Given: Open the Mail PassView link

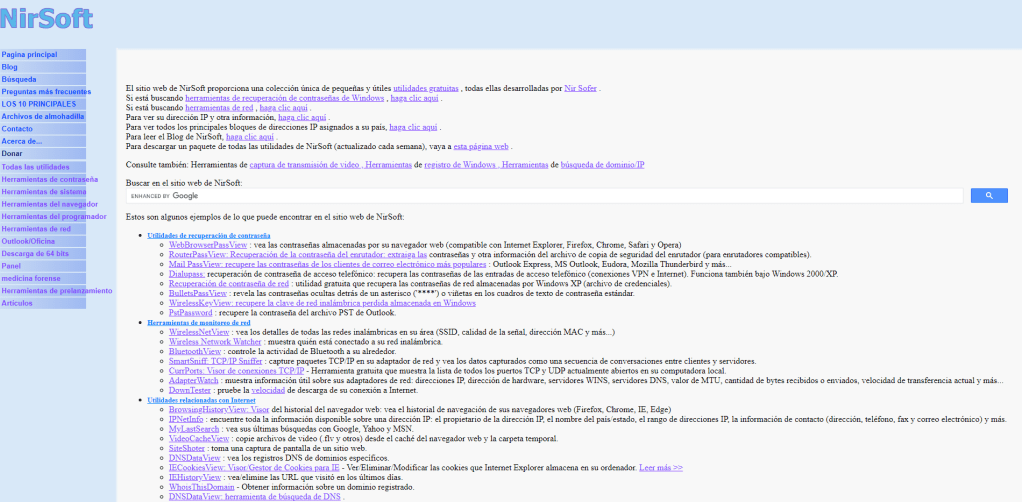Looking at the screenshot, I should pyautogui.click(x=328, y=264).
